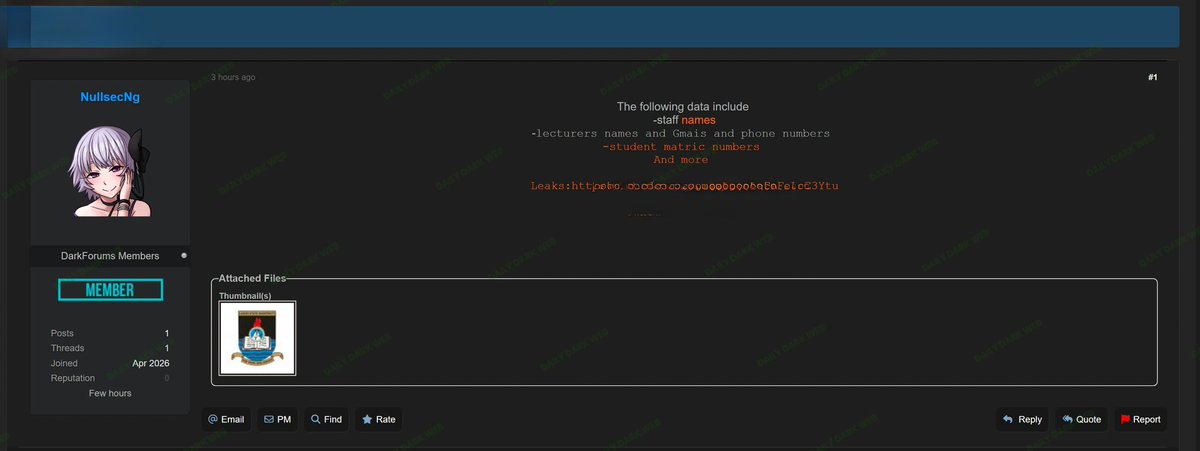Click the orange 'names' word in the post
The width and height of the screenshot is (1200, 451).
click(698, 120)
